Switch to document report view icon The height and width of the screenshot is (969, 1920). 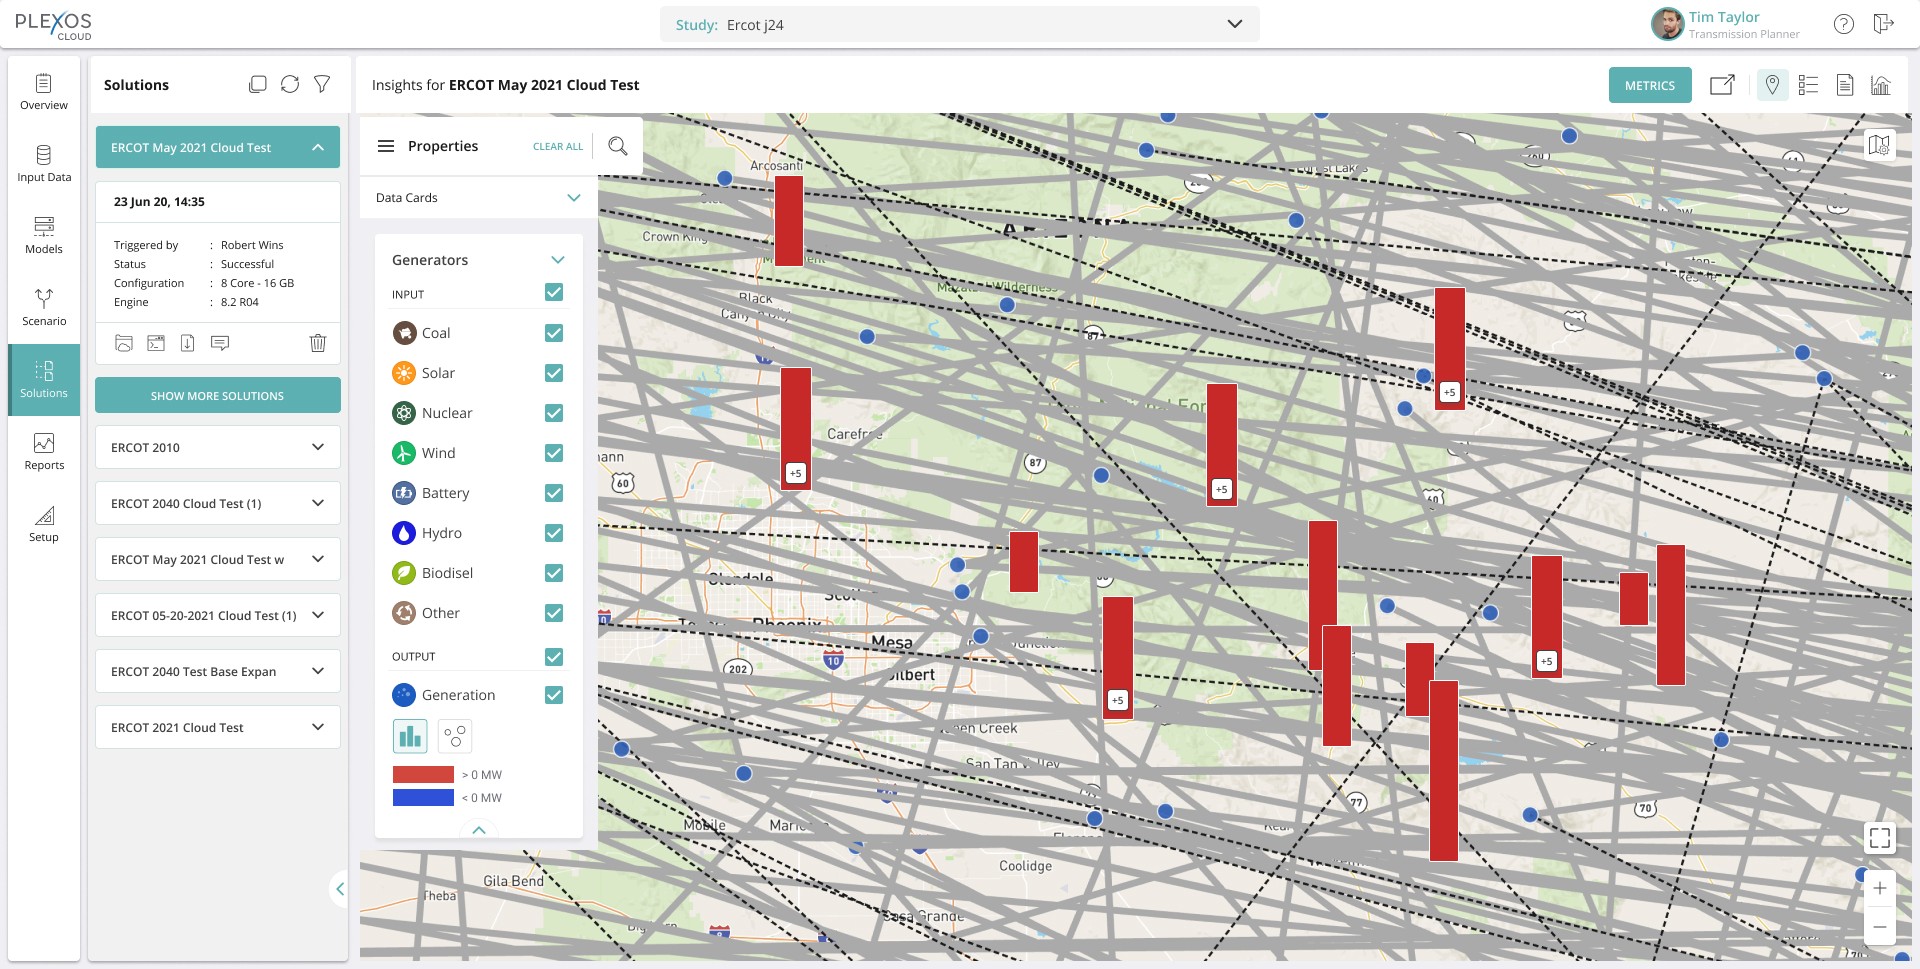click(x=1845, y=85)
